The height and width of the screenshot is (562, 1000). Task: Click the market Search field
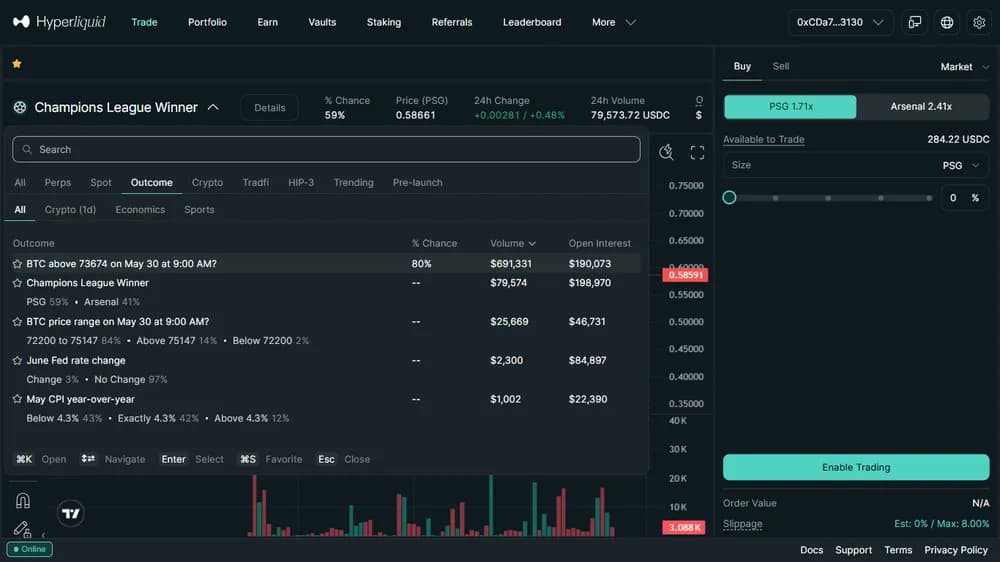click(x=327, y=149)
